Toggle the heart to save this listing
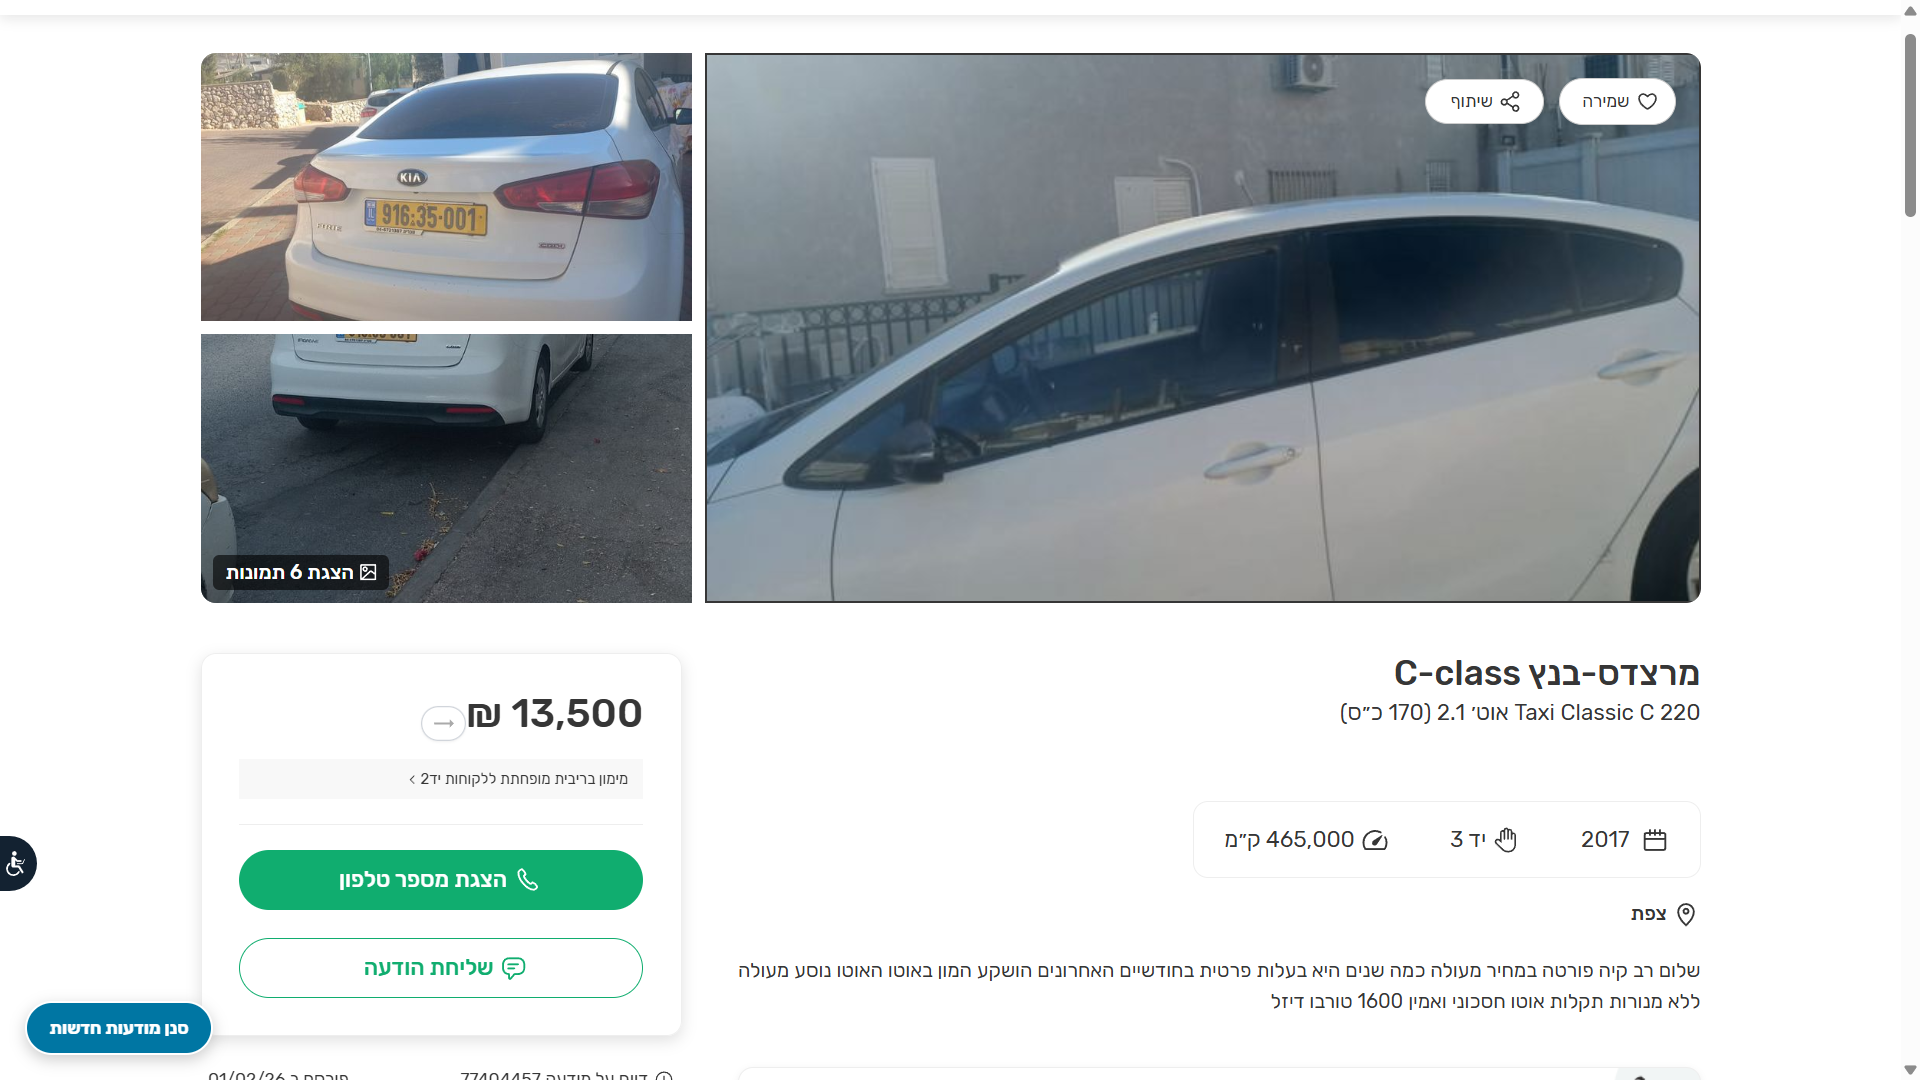Screen dimensions: 1920x1080 pos(1647,102)
